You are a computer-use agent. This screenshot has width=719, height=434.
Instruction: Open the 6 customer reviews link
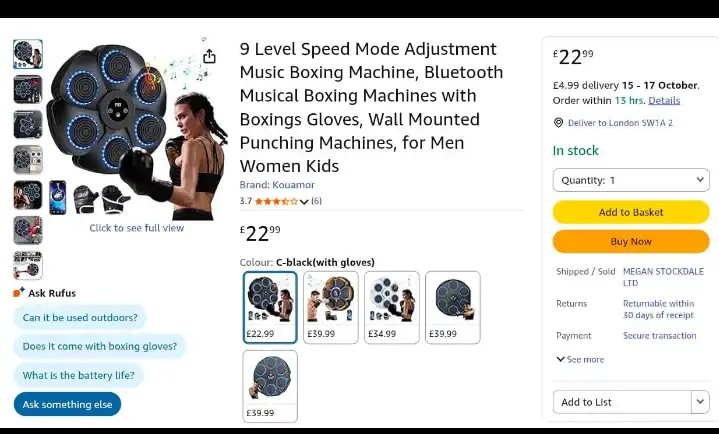pyautogui.click(x=316, y=201)
